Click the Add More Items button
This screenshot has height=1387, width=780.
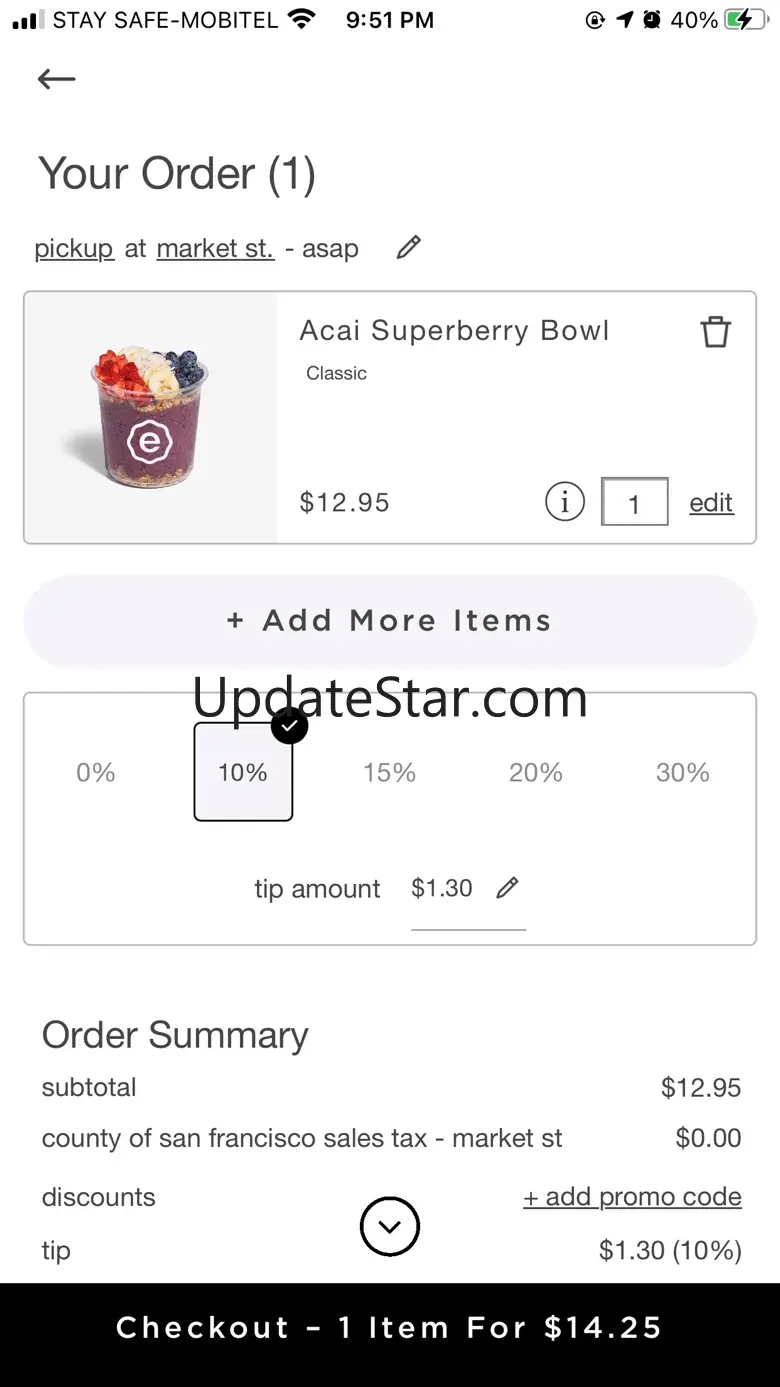tap(390, 621)
